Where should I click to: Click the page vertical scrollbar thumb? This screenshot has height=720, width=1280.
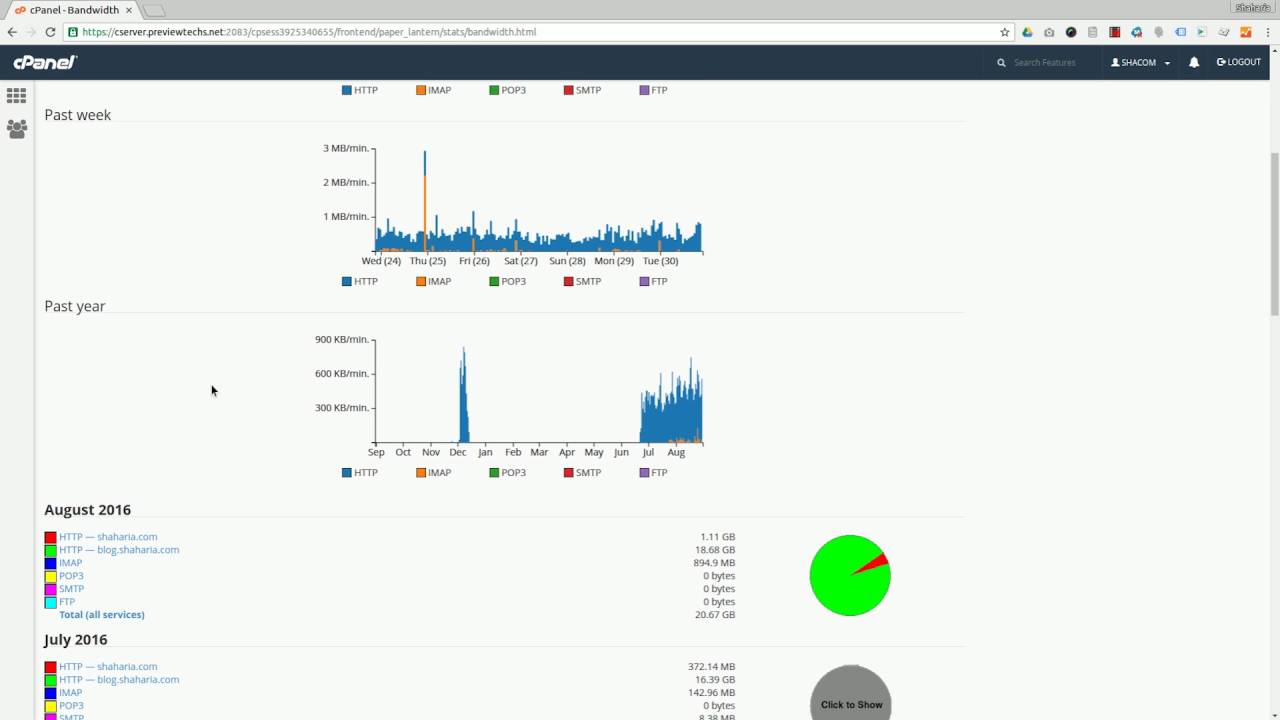tap(1274, 235)
